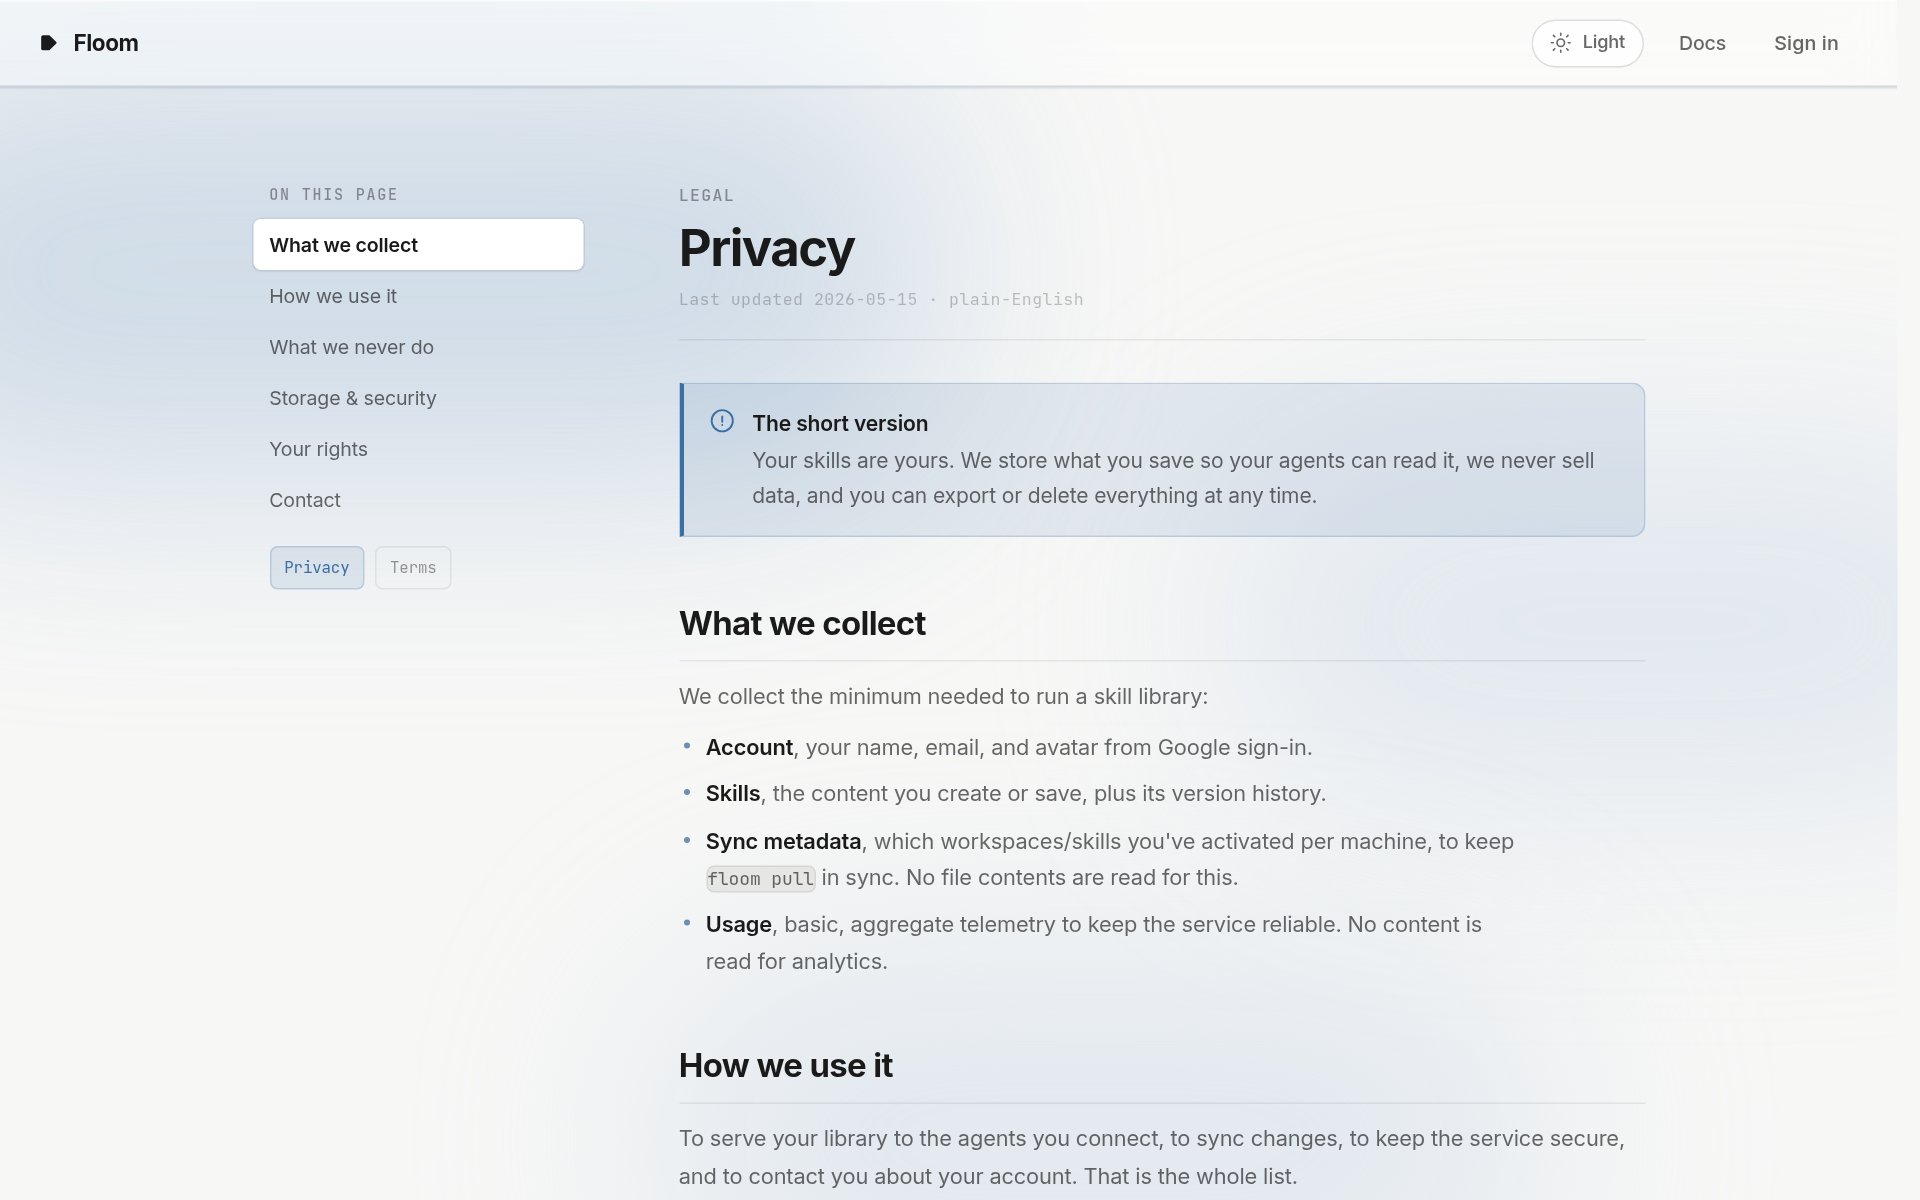Click the bold 'Skills' list term

pos(733,793)
